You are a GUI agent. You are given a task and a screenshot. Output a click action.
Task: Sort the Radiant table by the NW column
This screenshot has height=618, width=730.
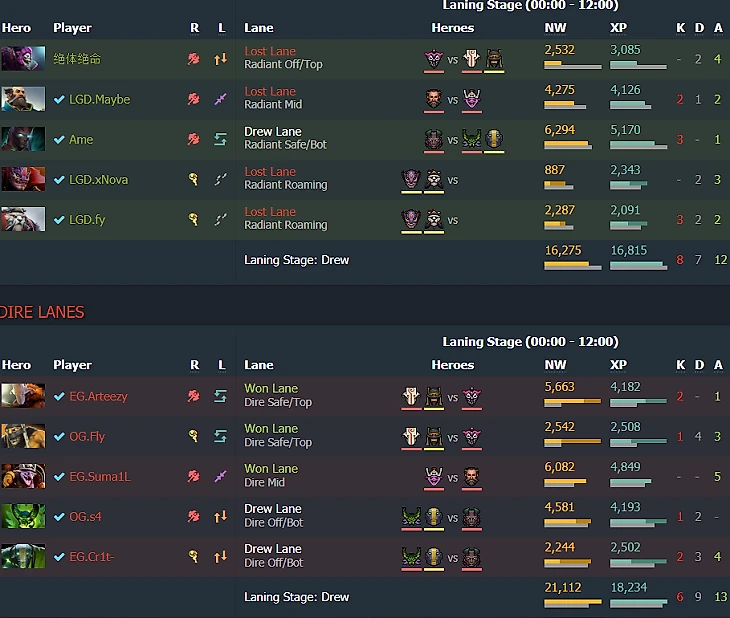click(555, 28)
